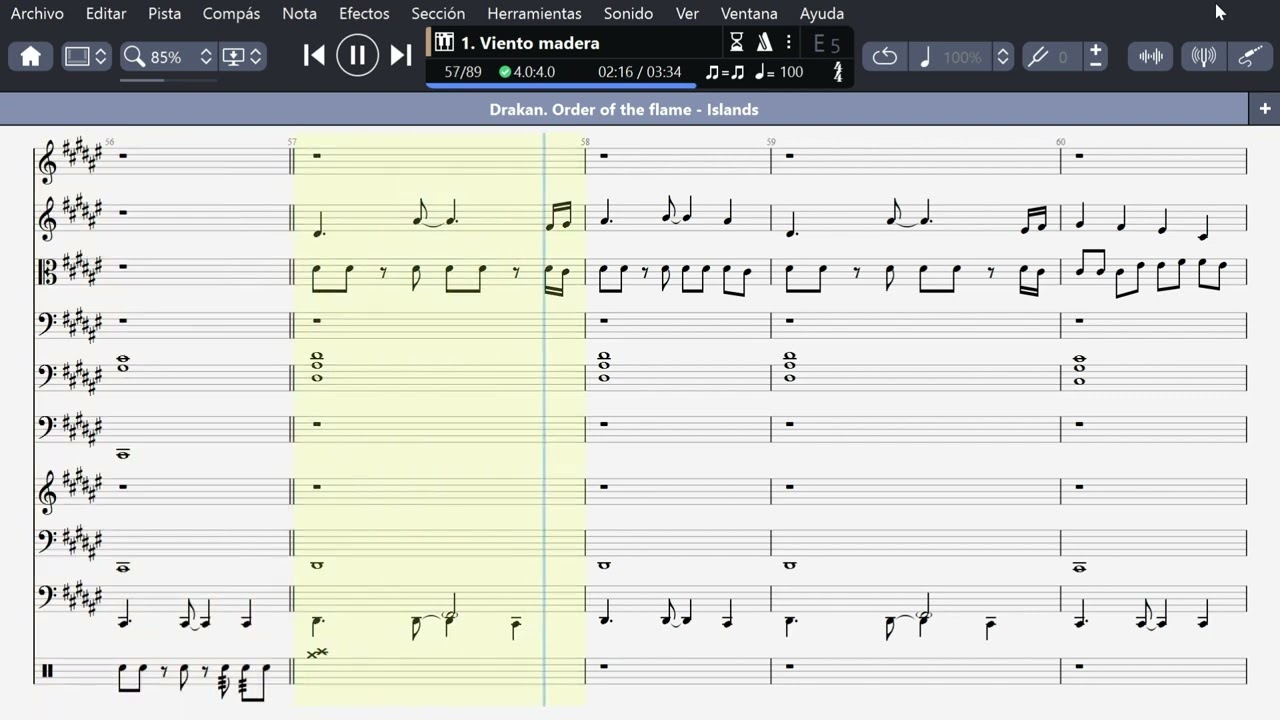
Task: Open the Sección menu
Action: point(438,13)
